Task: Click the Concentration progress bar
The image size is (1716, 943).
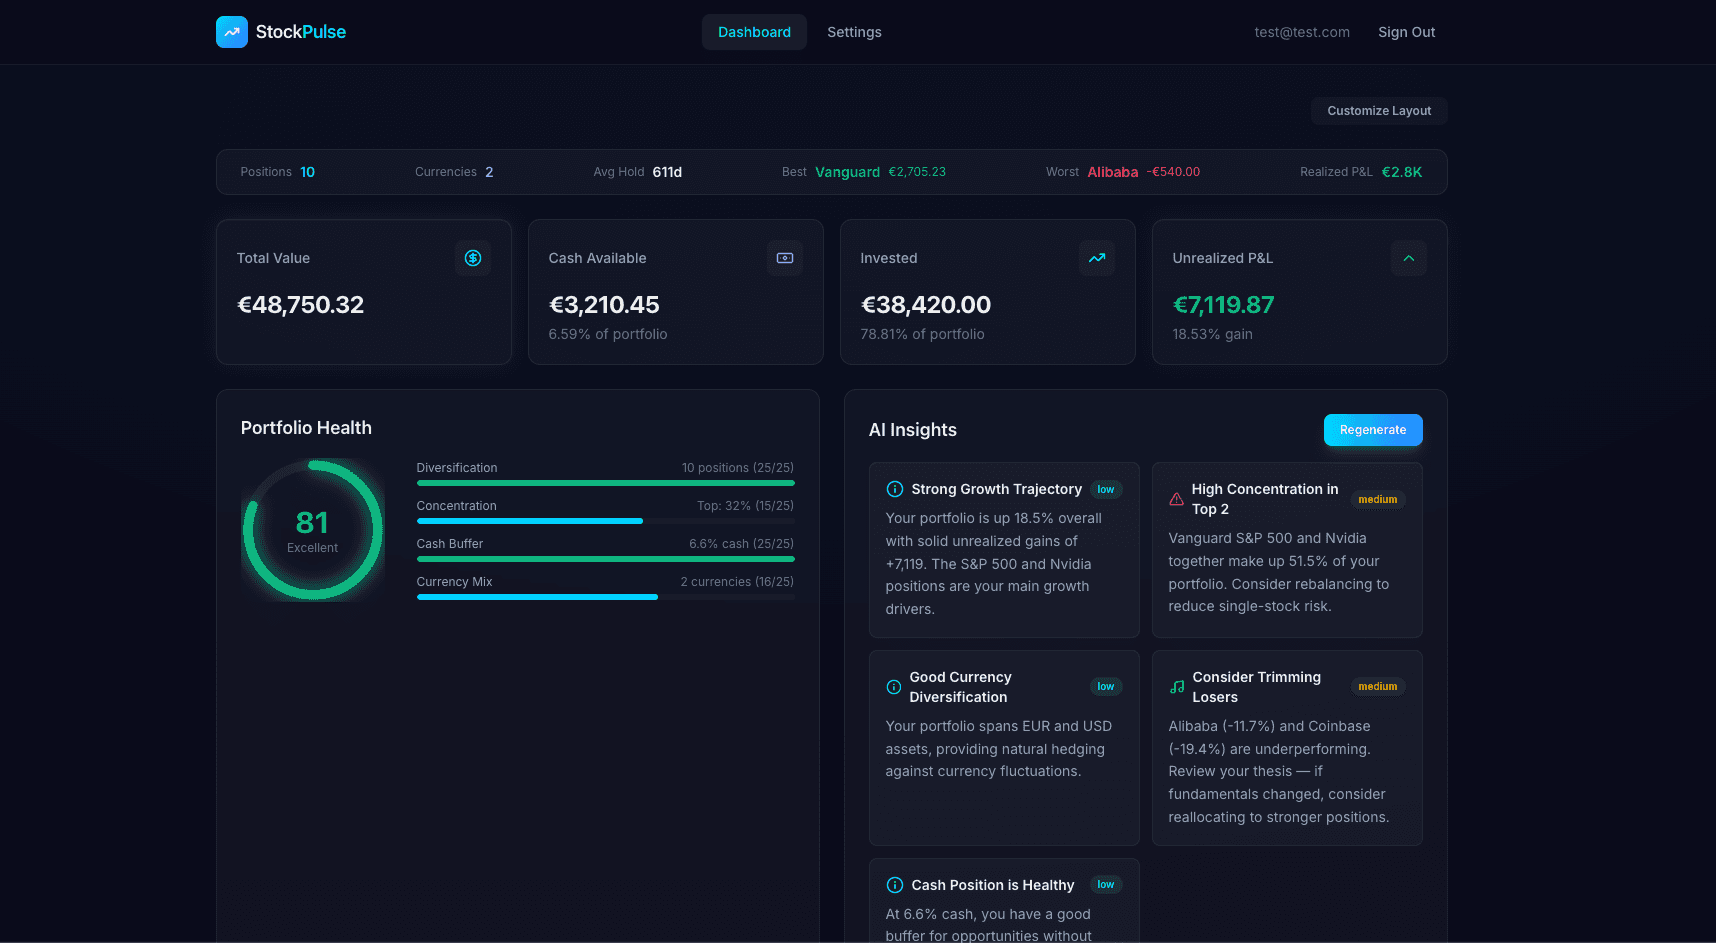Action: pyautogui.click(x=606, y=521)
